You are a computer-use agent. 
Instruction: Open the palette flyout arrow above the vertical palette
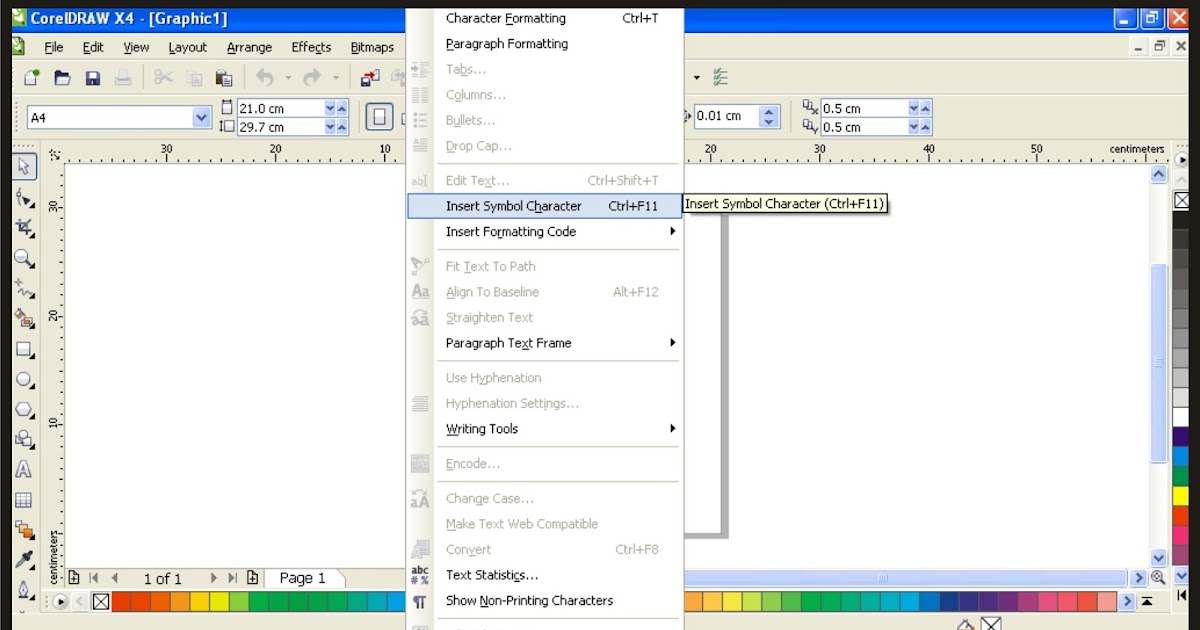[1182, 160]
